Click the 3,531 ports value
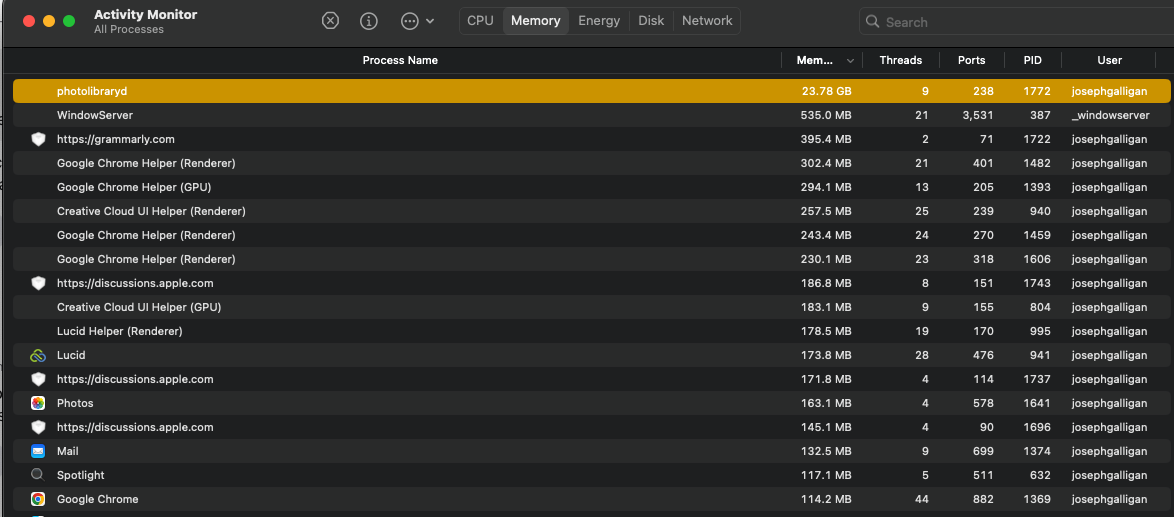This screenshot has height=517, width=1174. coord(978,115)
